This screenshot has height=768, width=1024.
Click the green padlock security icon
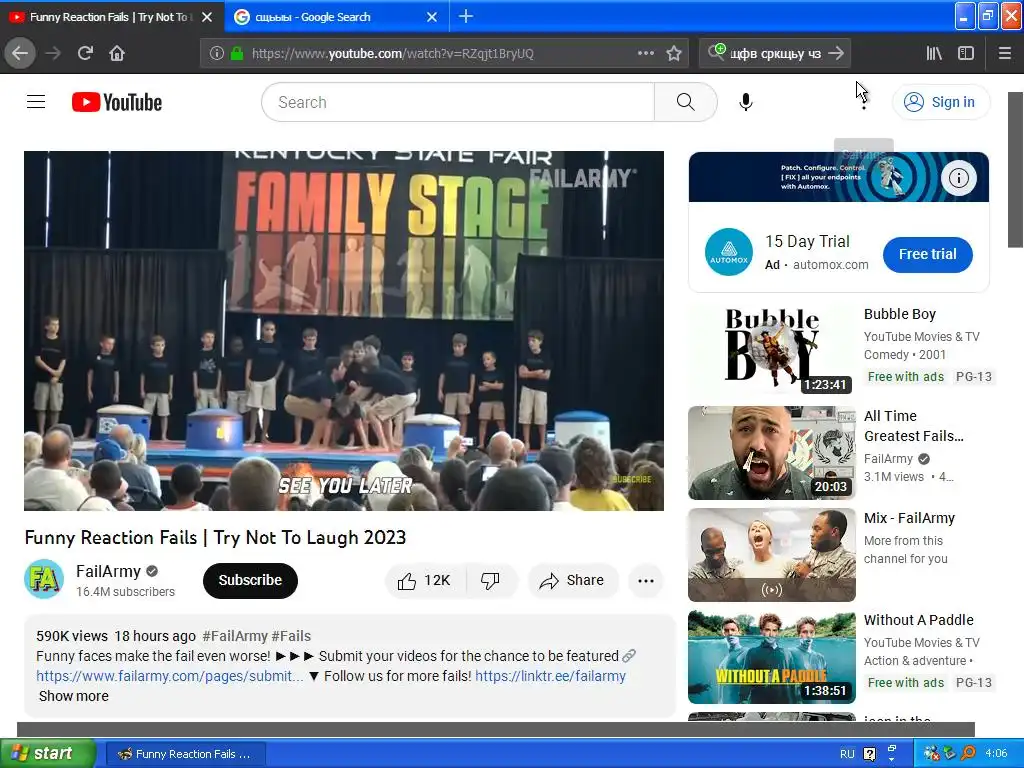tap(237, 54)
